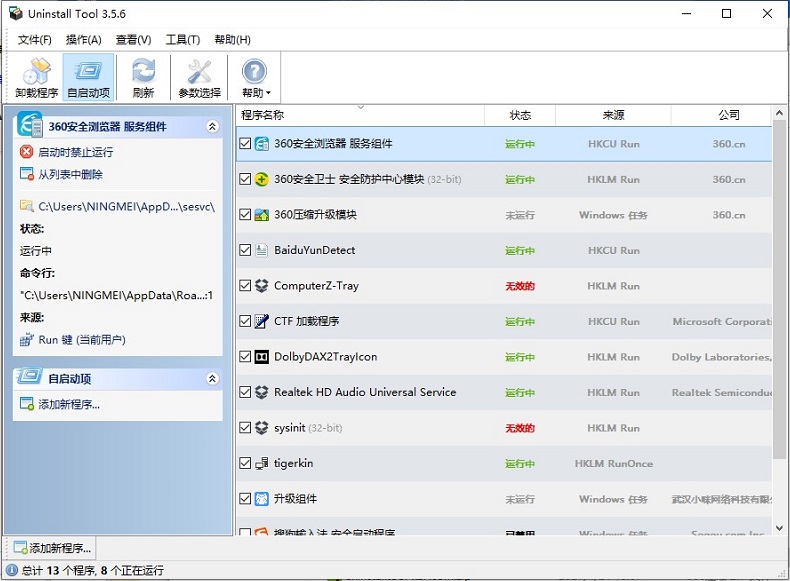Click the sysinit row icon

(x=261, y=428)
